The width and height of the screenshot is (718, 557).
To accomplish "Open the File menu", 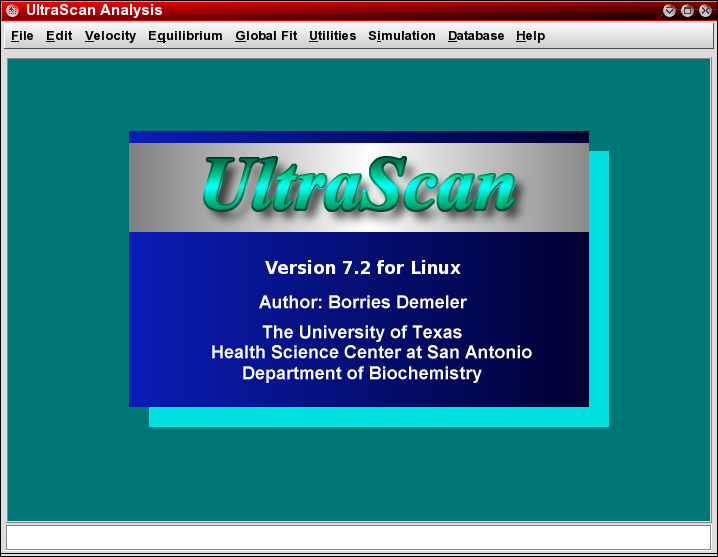I will (22, 36).
